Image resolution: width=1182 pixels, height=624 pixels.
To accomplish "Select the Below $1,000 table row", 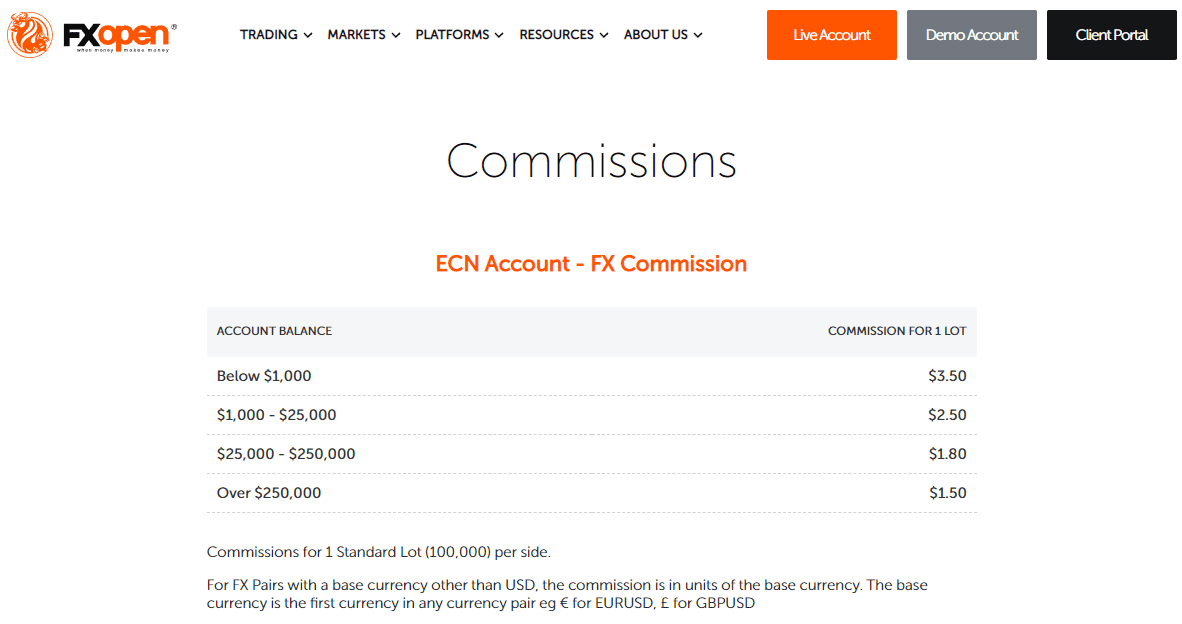I will [591, 376].
